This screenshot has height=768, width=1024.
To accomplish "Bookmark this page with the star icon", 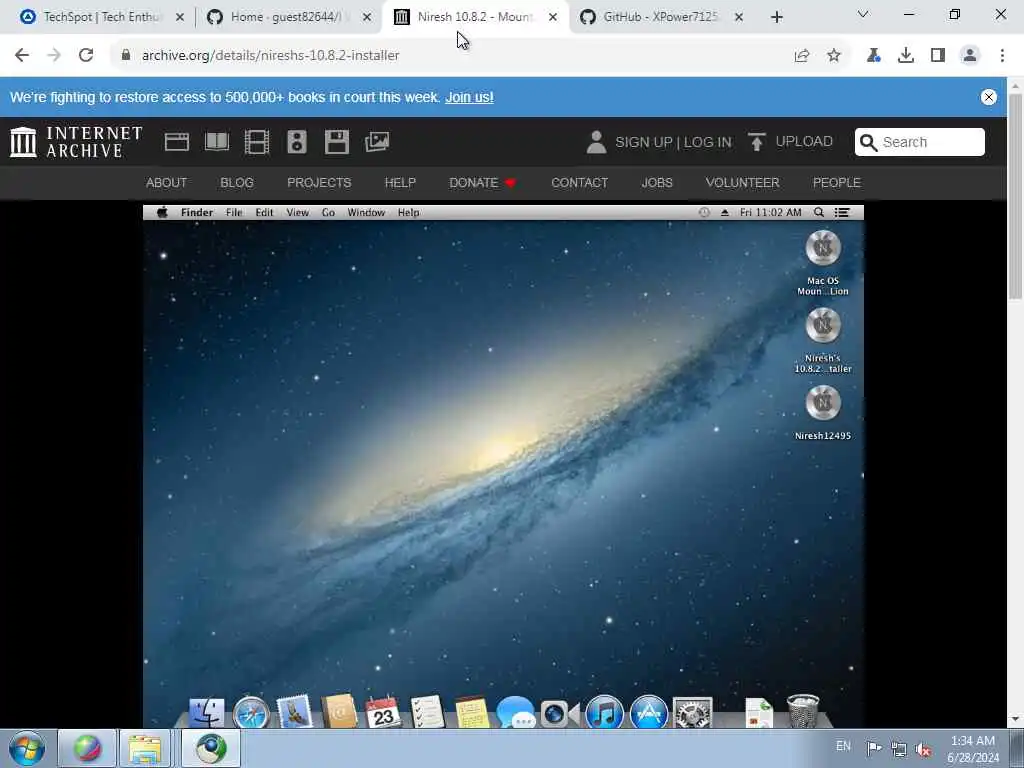I will 834,56.
